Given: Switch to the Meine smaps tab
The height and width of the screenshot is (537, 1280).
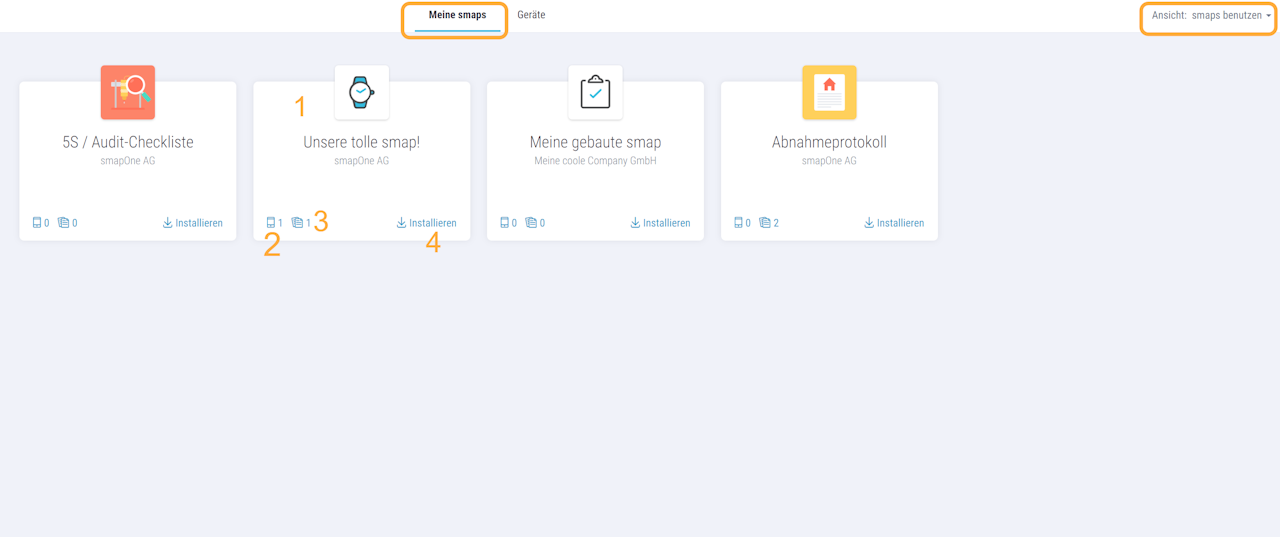Looking at the screenshot, I should click(457, 16).
